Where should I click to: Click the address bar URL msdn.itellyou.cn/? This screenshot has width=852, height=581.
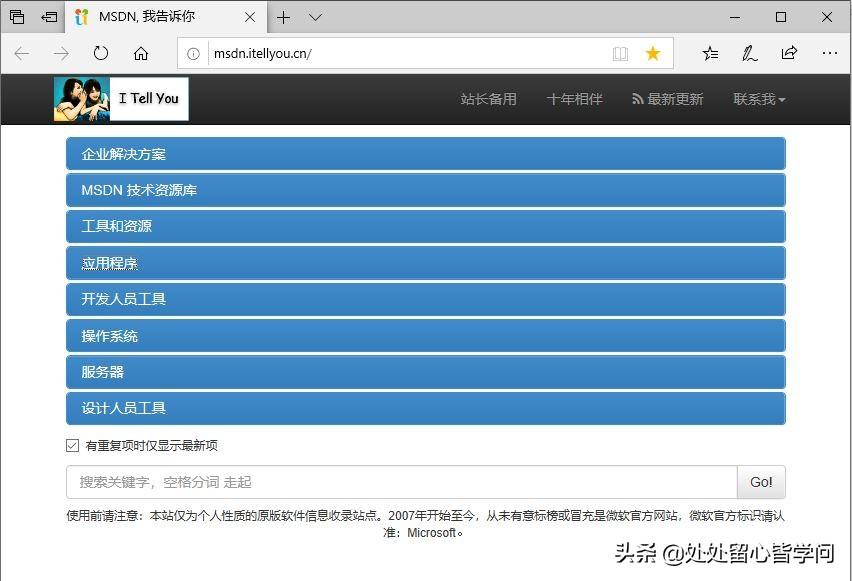262,54
